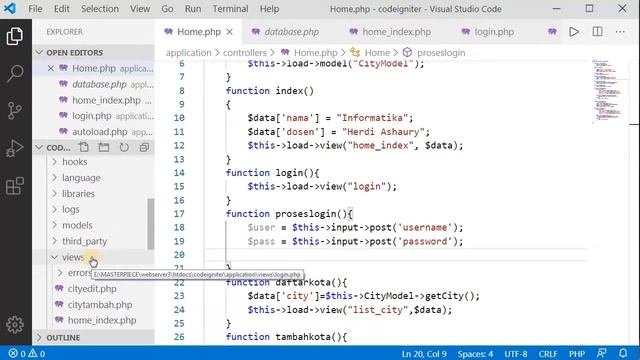Click the application breadcrumb segment
The image size is (640, 360).
(189, 53)
